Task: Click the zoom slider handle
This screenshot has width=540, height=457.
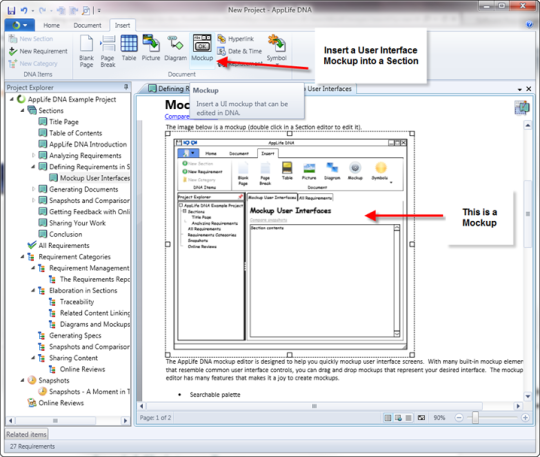Action: [x=475, y=418]
